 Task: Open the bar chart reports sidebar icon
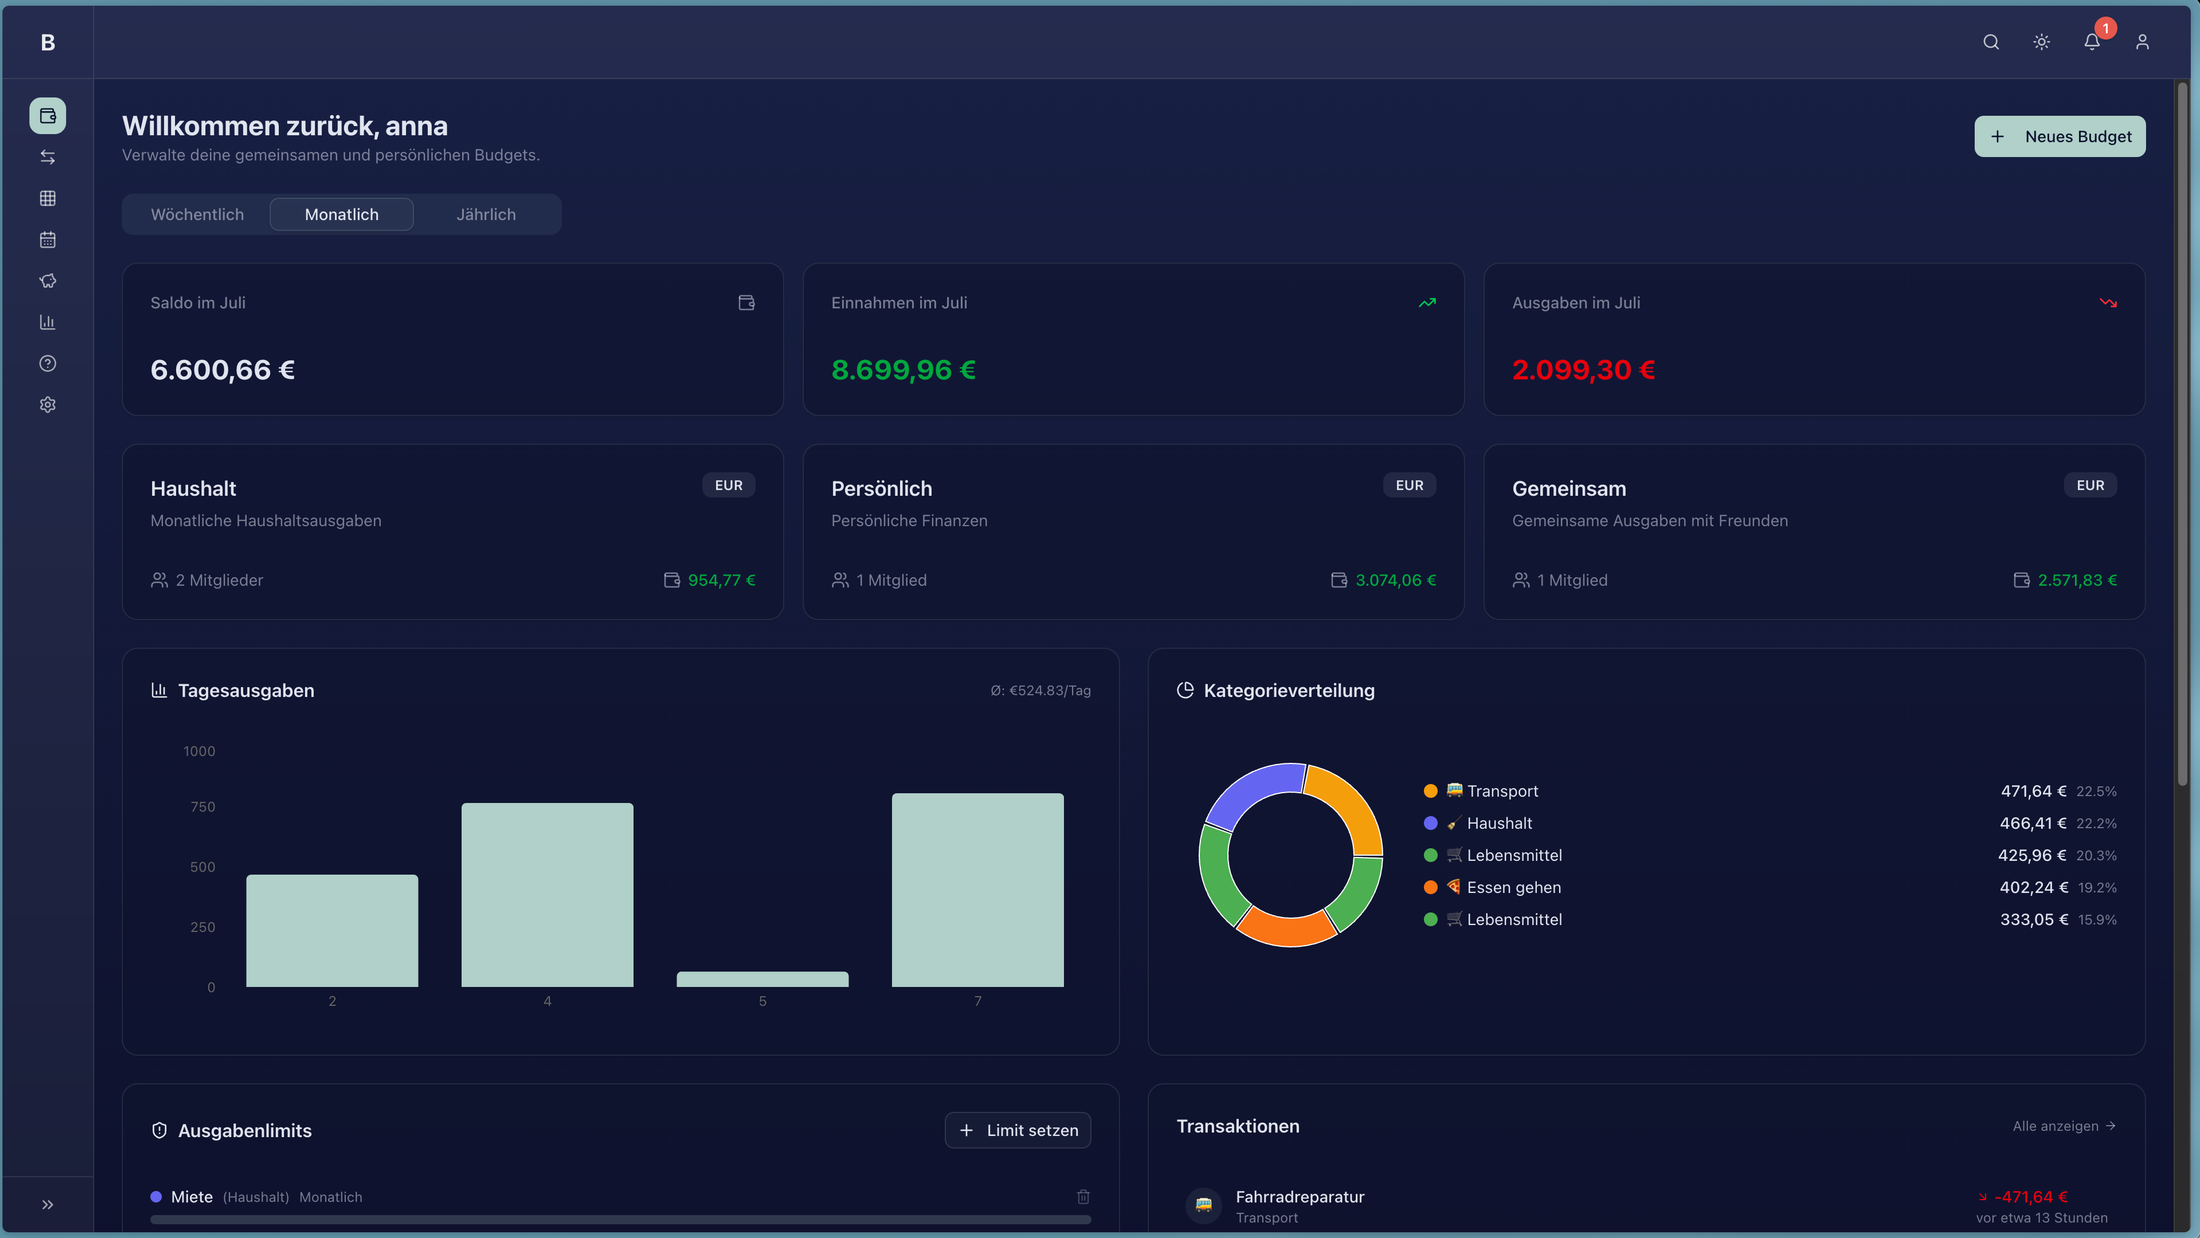tap(47, 322)
